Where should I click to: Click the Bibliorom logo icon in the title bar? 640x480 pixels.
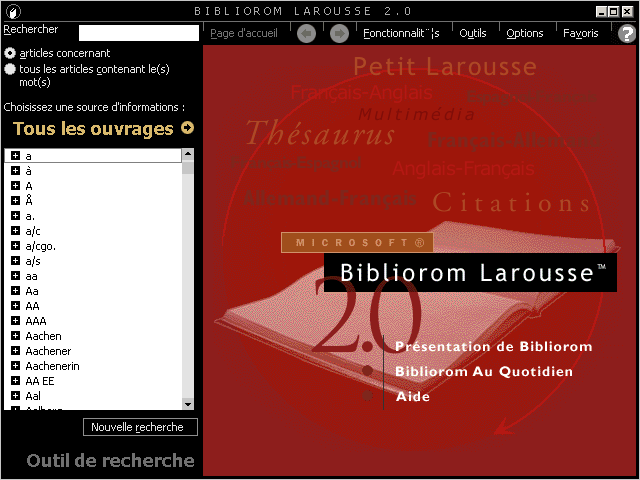click(x=13, y=11)
